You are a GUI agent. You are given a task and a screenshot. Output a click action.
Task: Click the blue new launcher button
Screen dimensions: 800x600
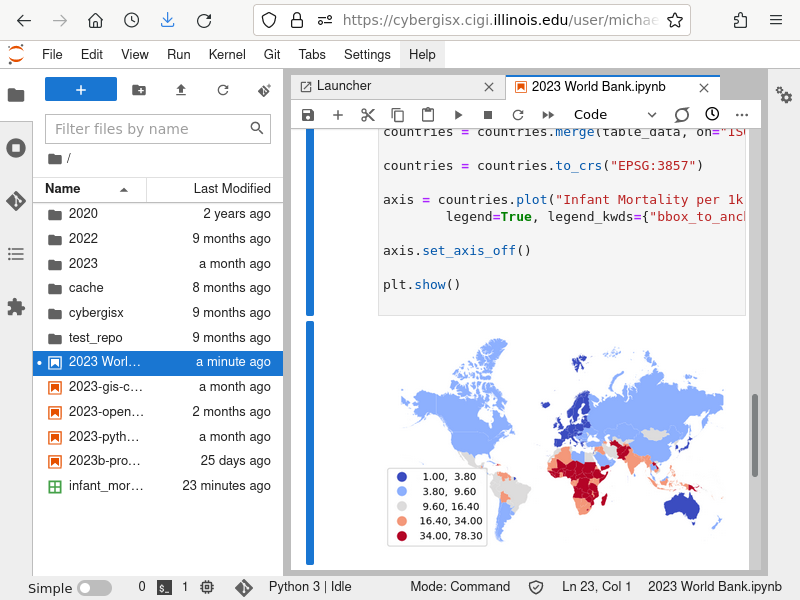pos(81,90)
